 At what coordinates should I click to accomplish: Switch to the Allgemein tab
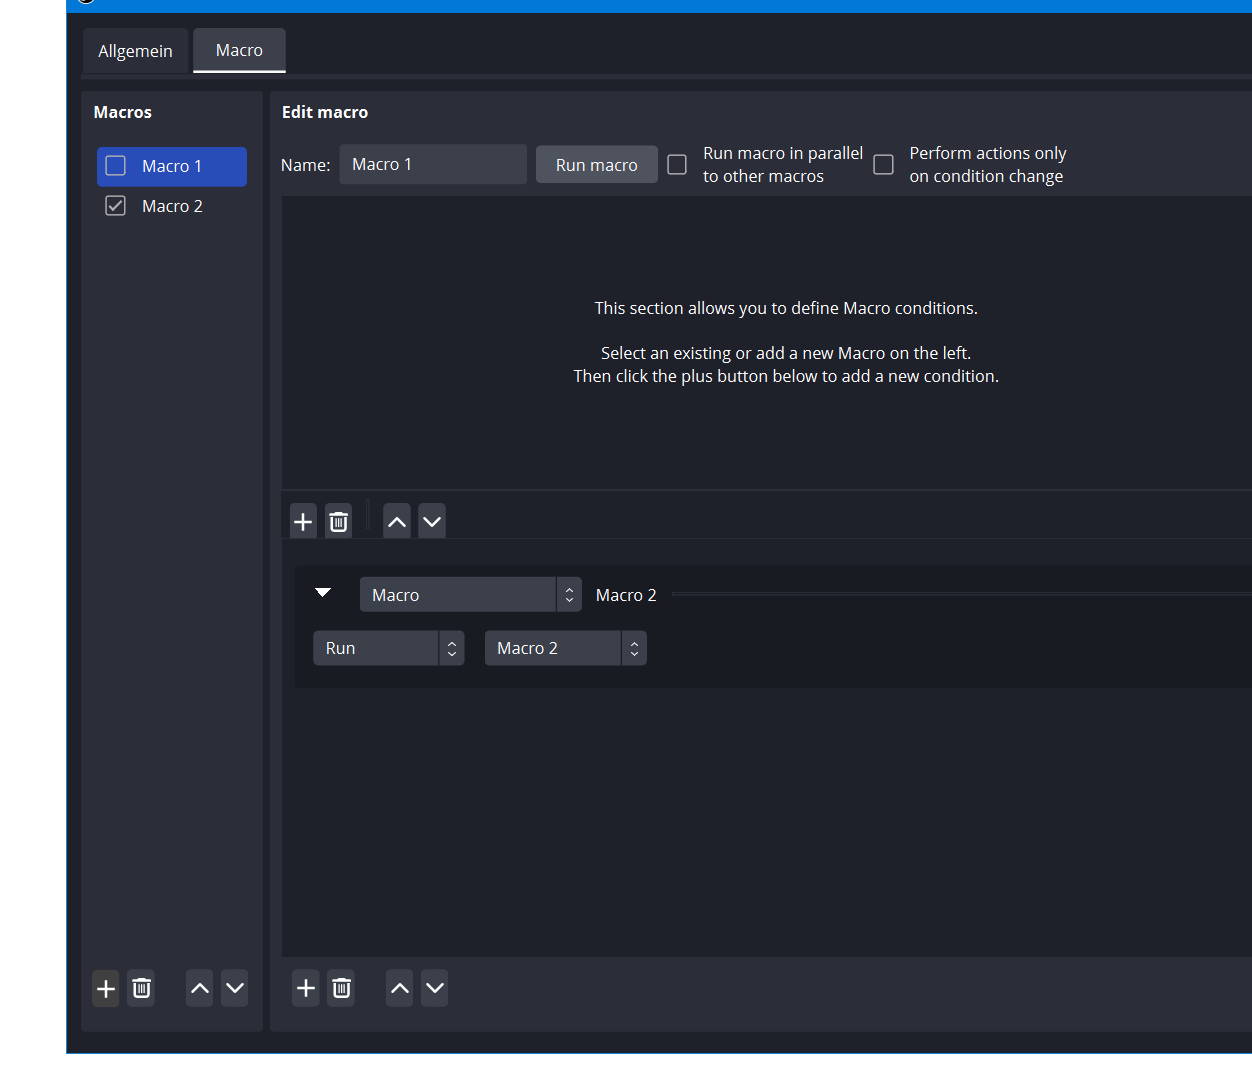pyautogui.click(x=135, y=50)
